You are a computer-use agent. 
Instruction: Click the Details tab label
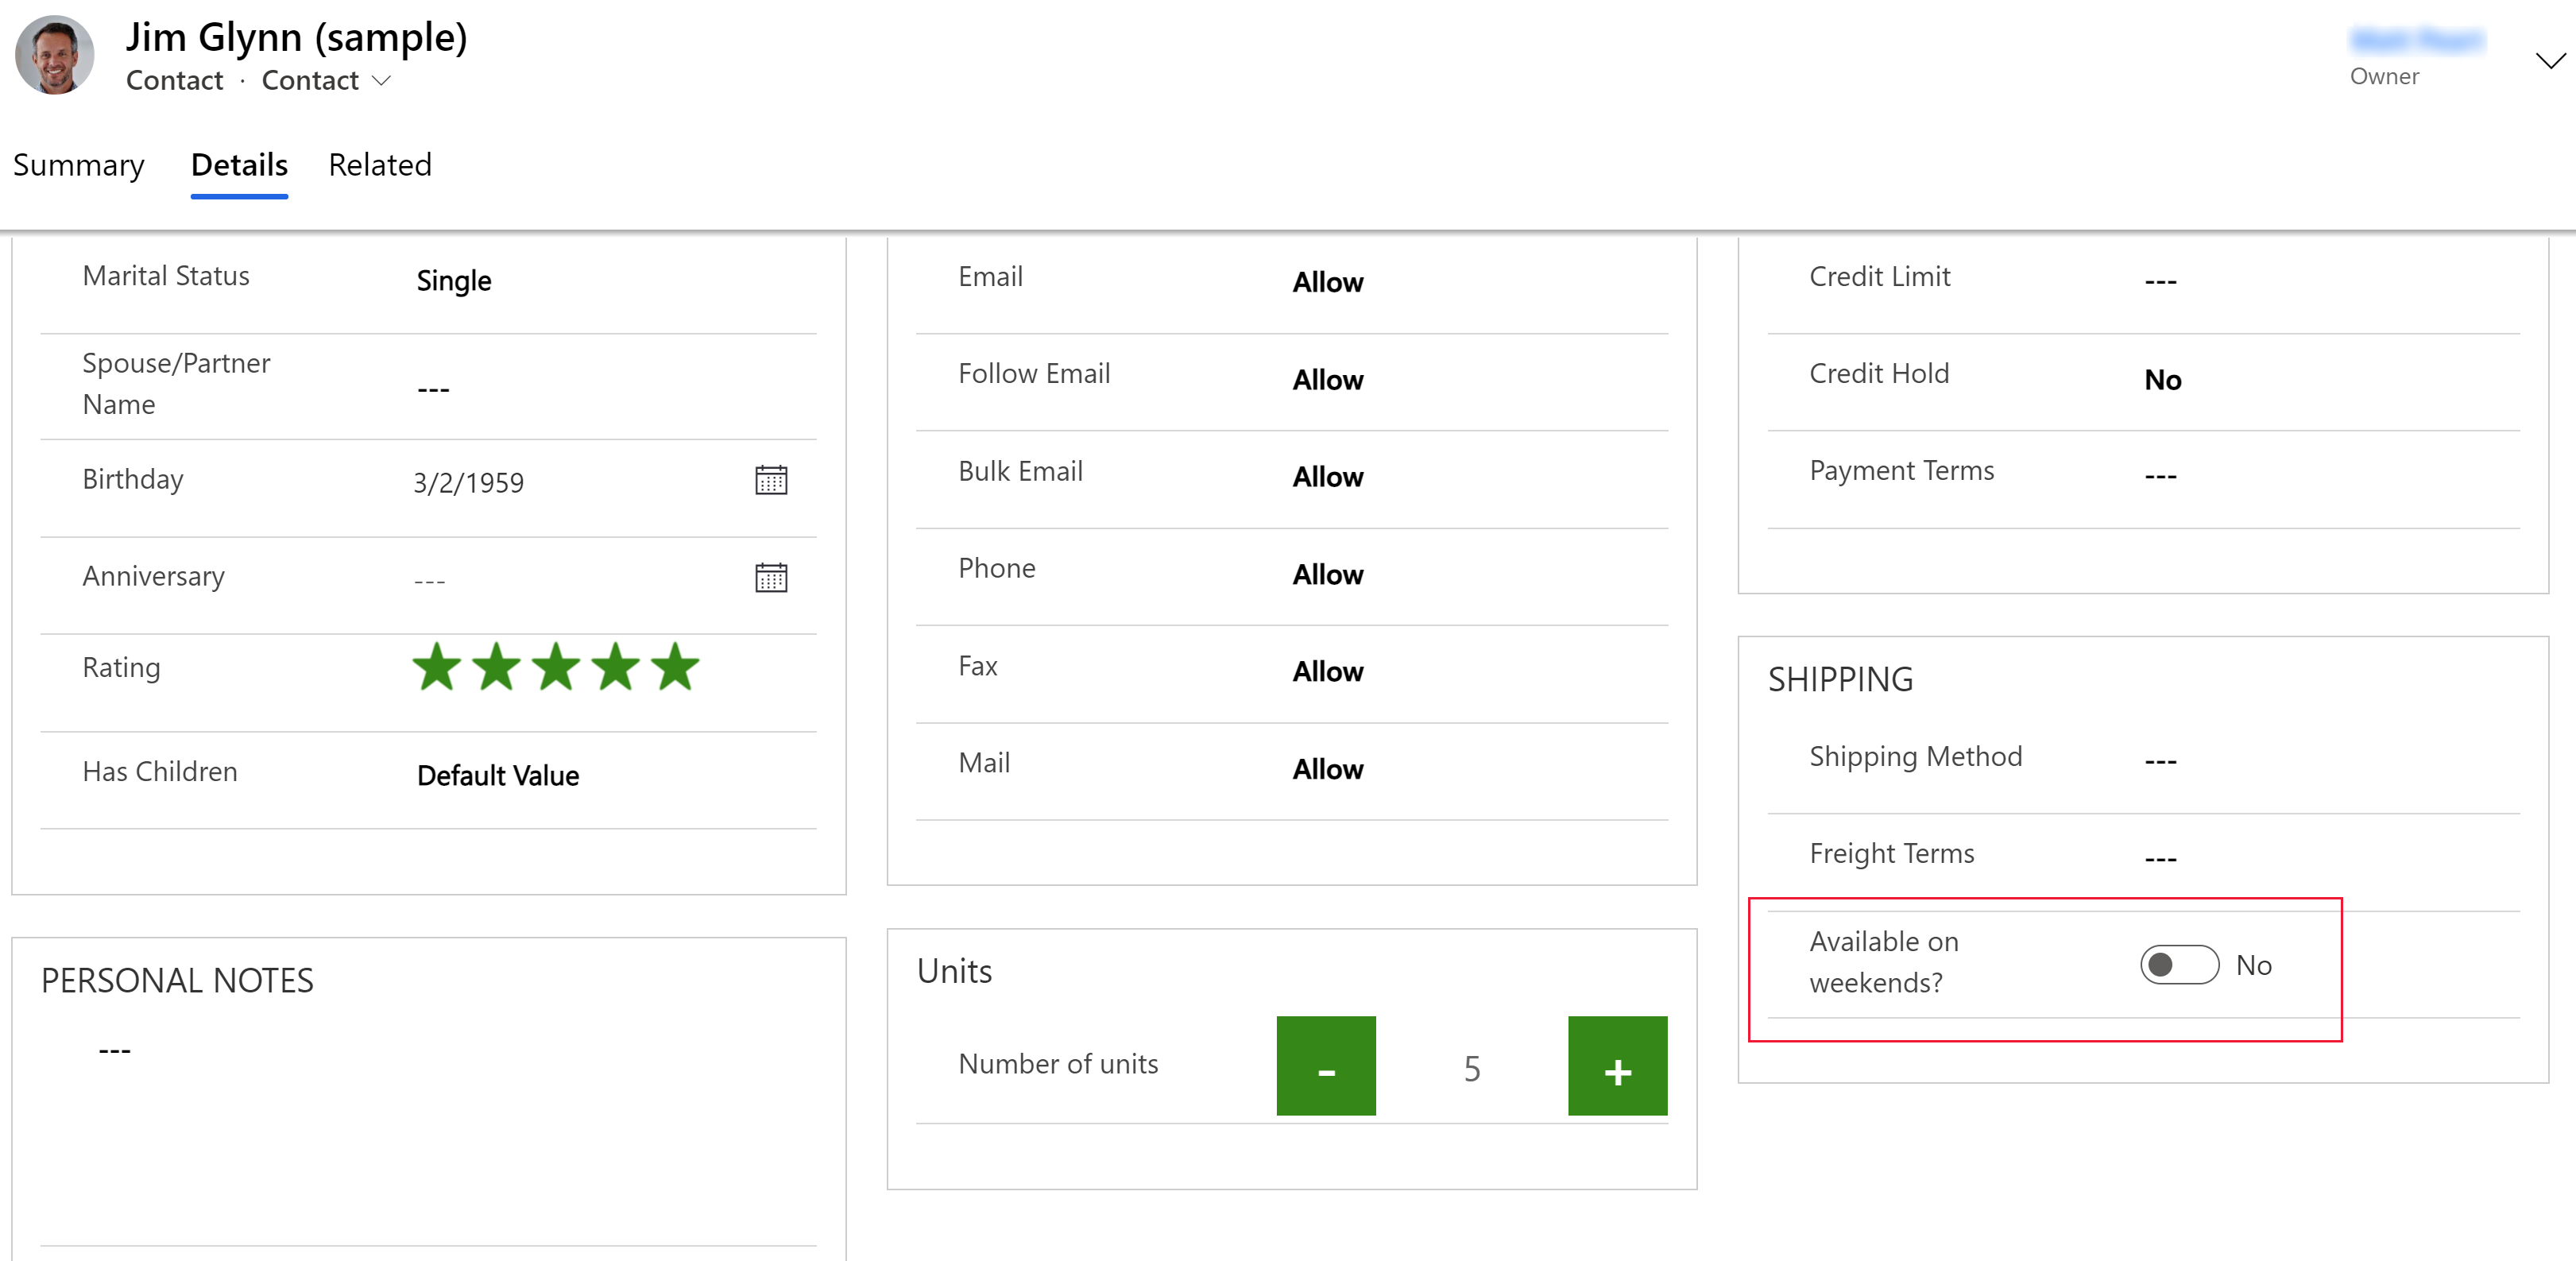238,164
